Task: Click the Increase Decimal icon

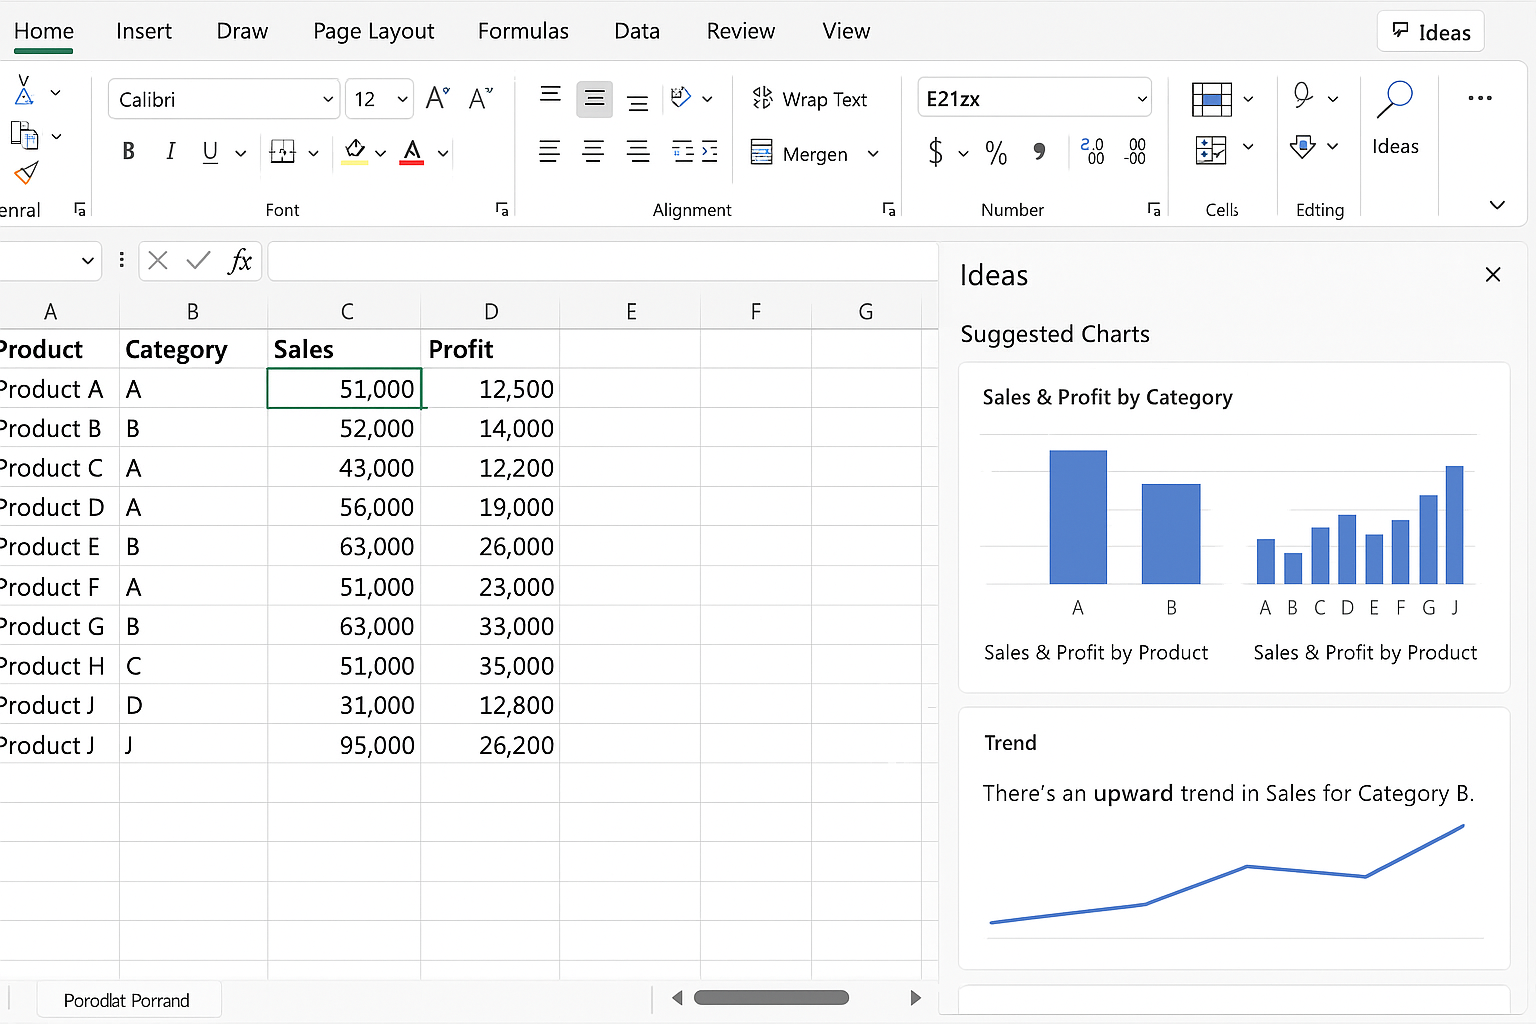Action: pos(1093,151)
